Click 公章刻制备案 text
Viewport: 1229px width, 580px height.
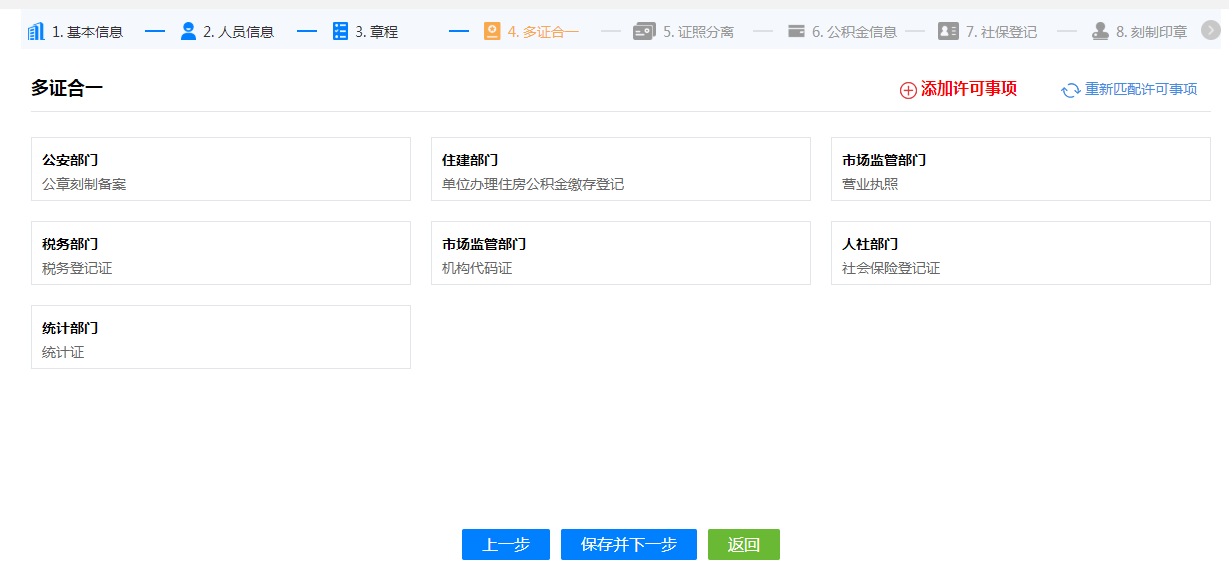84,184
